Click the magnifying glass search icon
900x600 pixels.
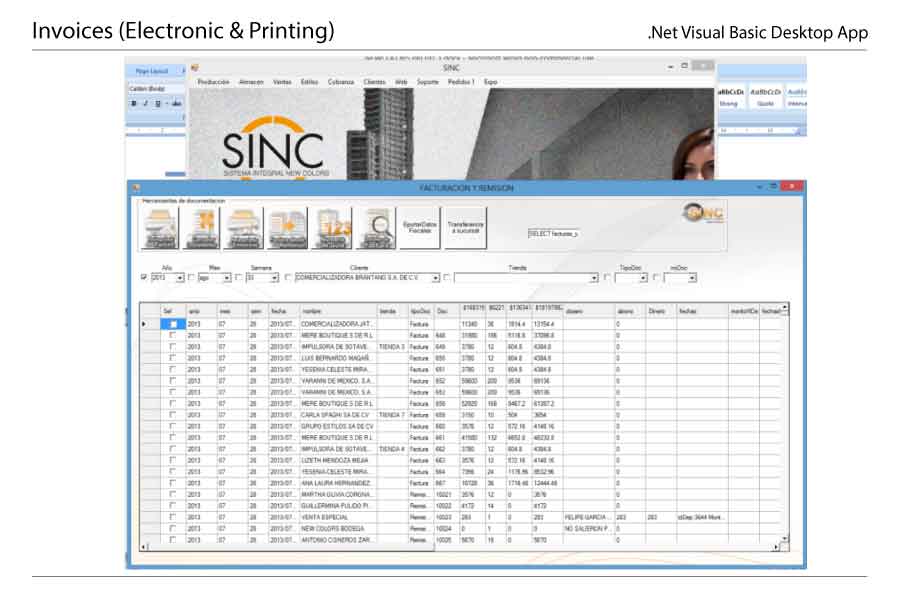click(378, 228)
